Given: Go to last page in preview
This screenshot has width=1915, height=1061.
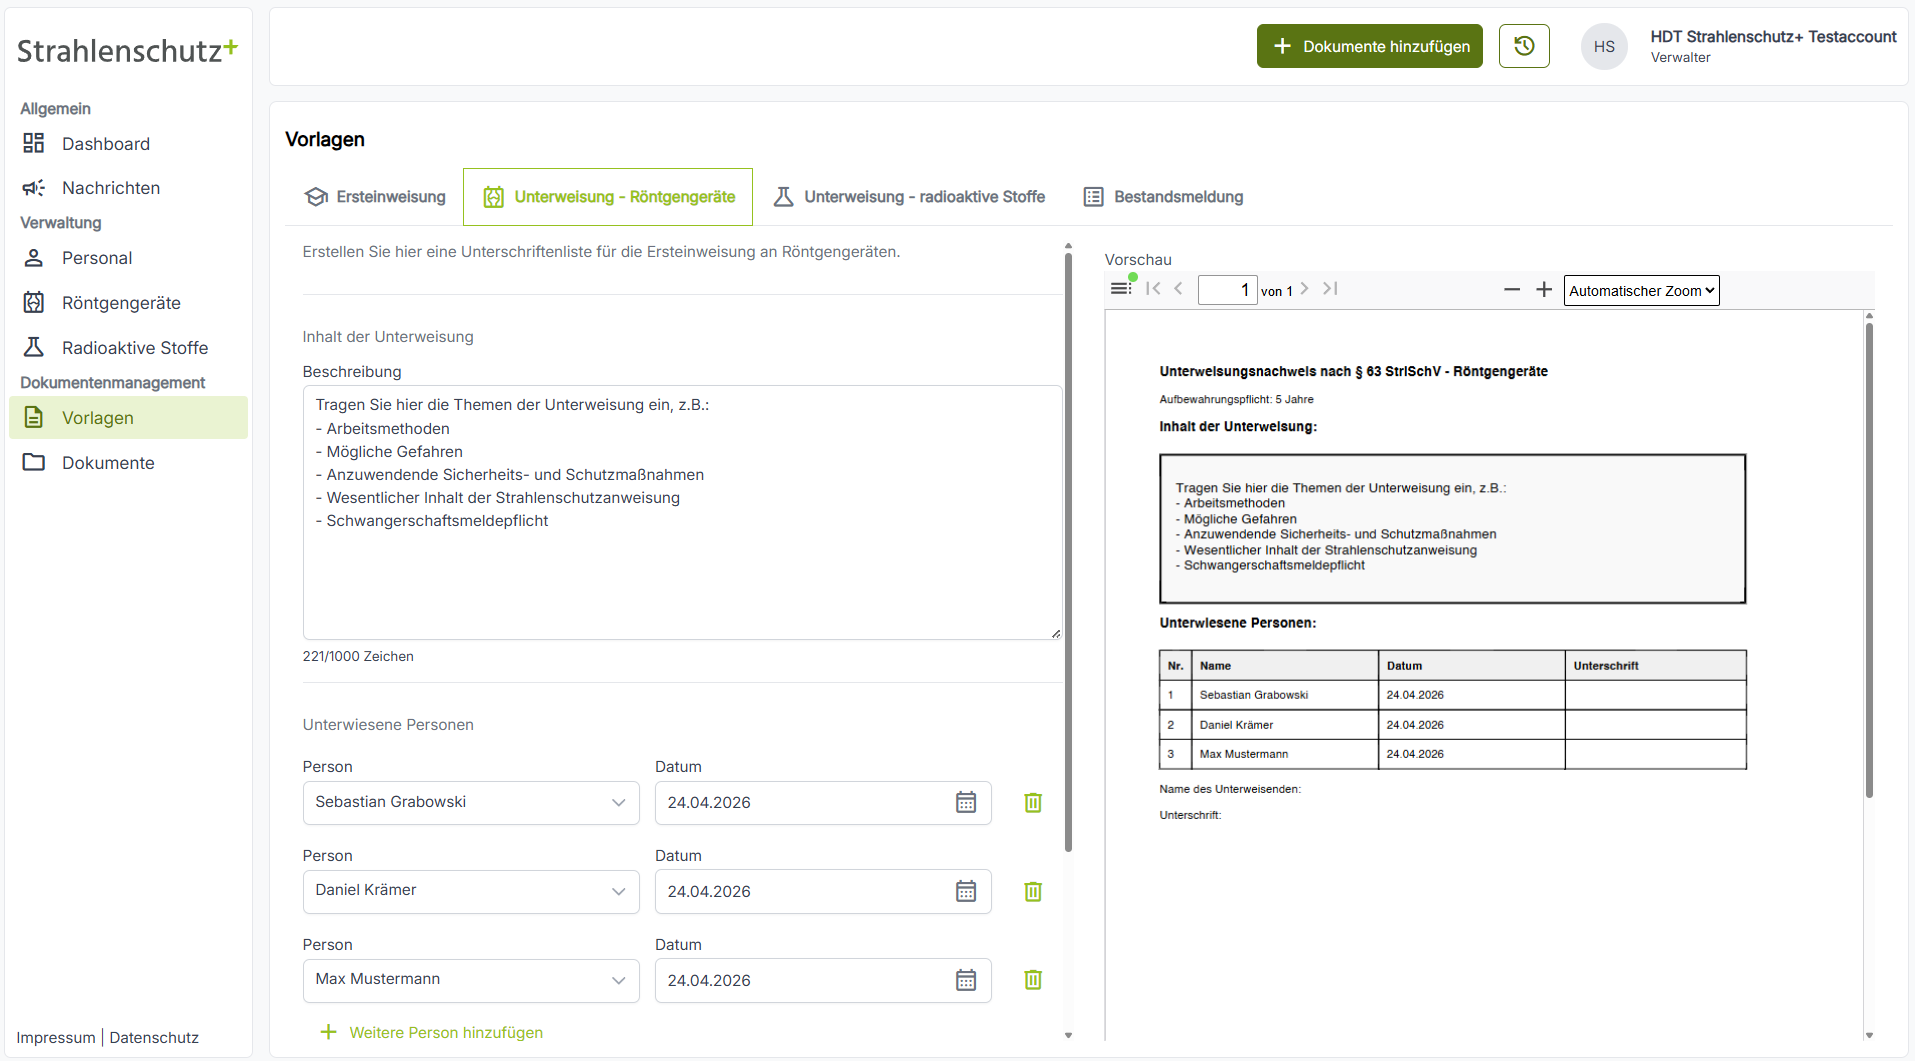Looking at the screenshot, I should tap(1330, 289).
